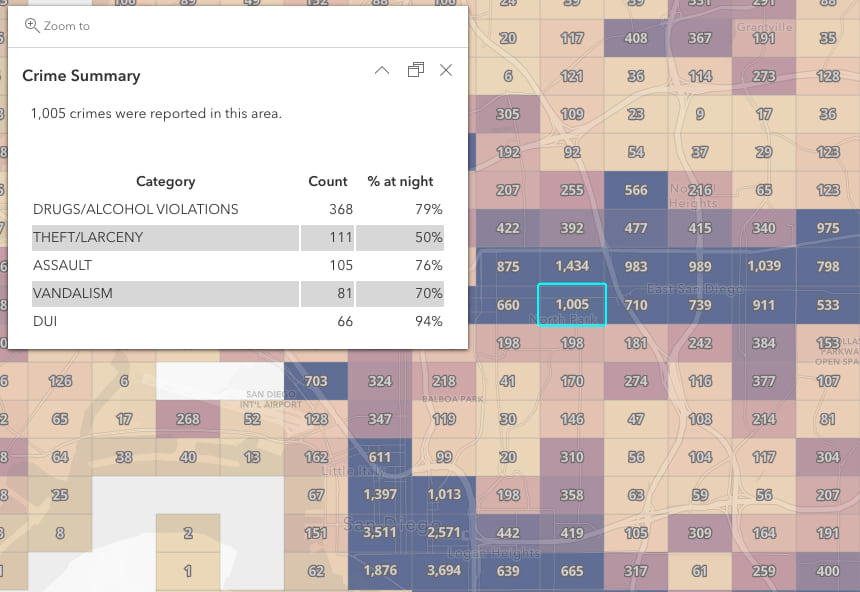The width and height of the screenshot is (860, 592).
Task: Click the Count column header
Action: [x=327, y=181]
